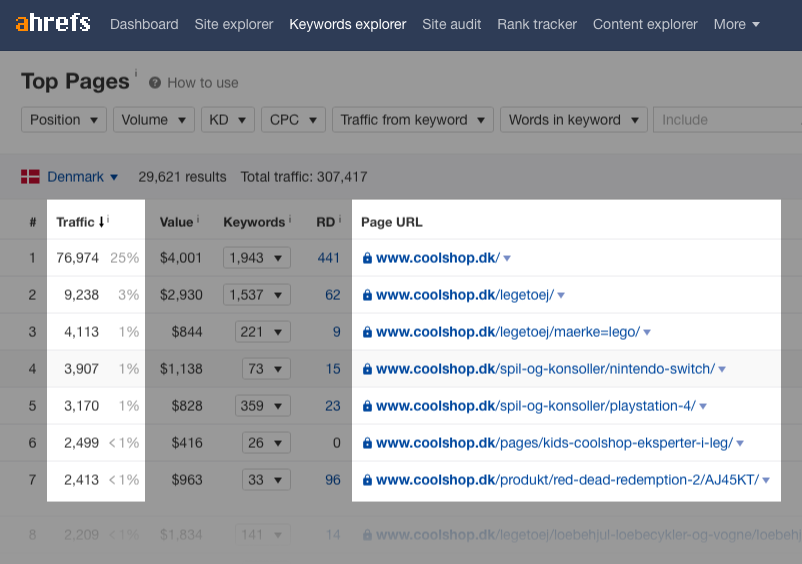
Task: Click the arrow after maerke=lego URL
Action: click(x=647, y=333)
